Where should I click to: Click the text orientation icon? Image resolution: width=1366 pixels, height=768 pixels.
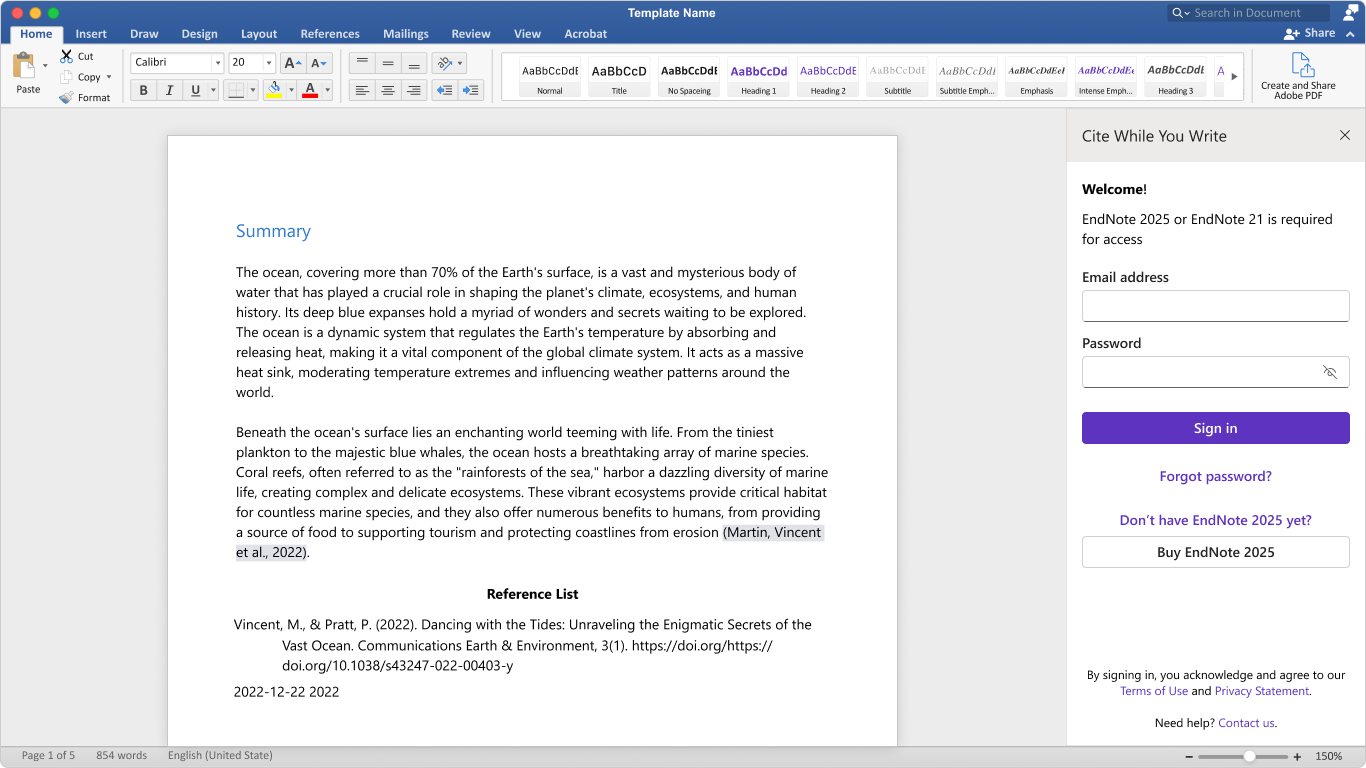[443, 63]
